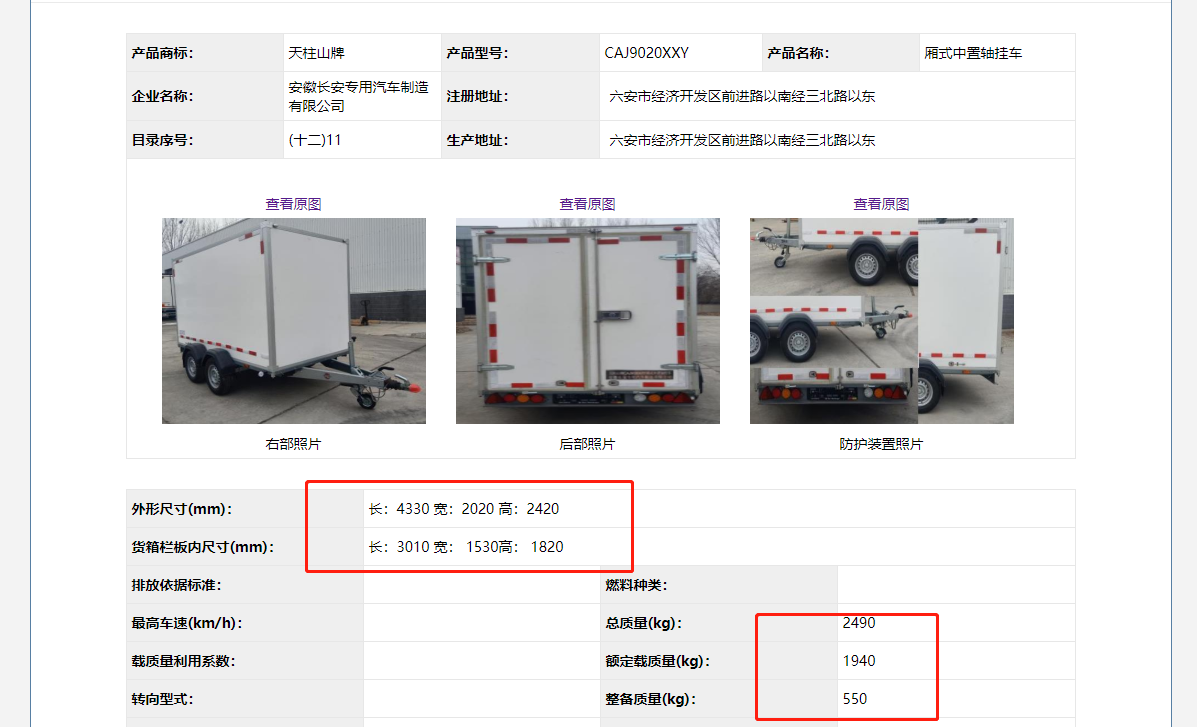This screenshot has height=727, width=1197.
Task: Click the 右部照片 caption label
Action: (x=293, y=444)
